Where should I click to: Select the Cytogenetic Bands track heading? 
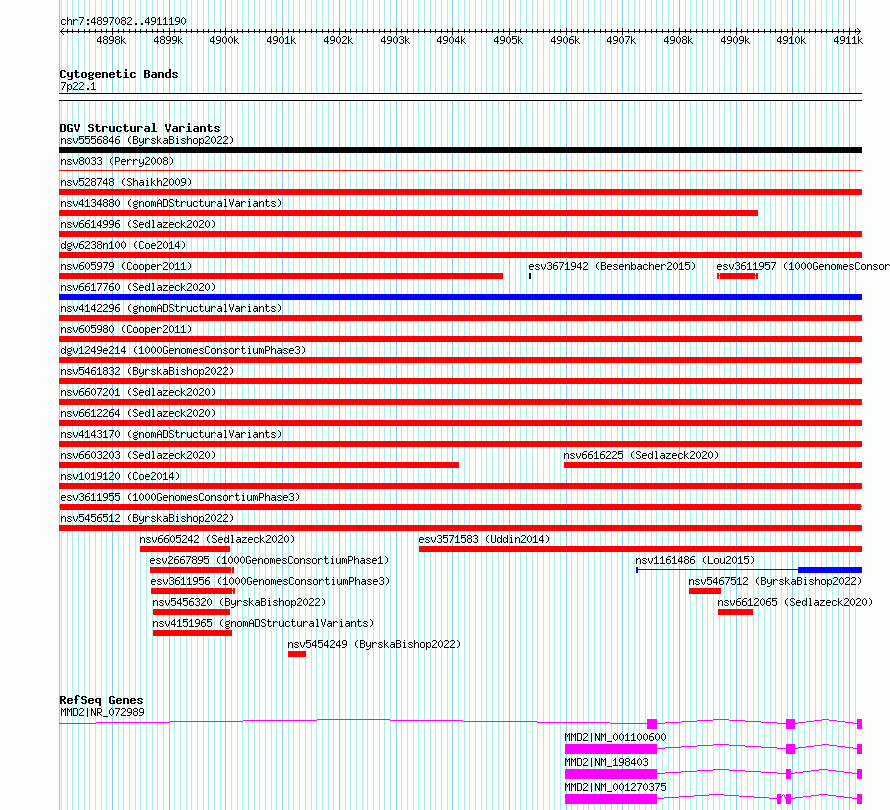[x=118, y=74]
